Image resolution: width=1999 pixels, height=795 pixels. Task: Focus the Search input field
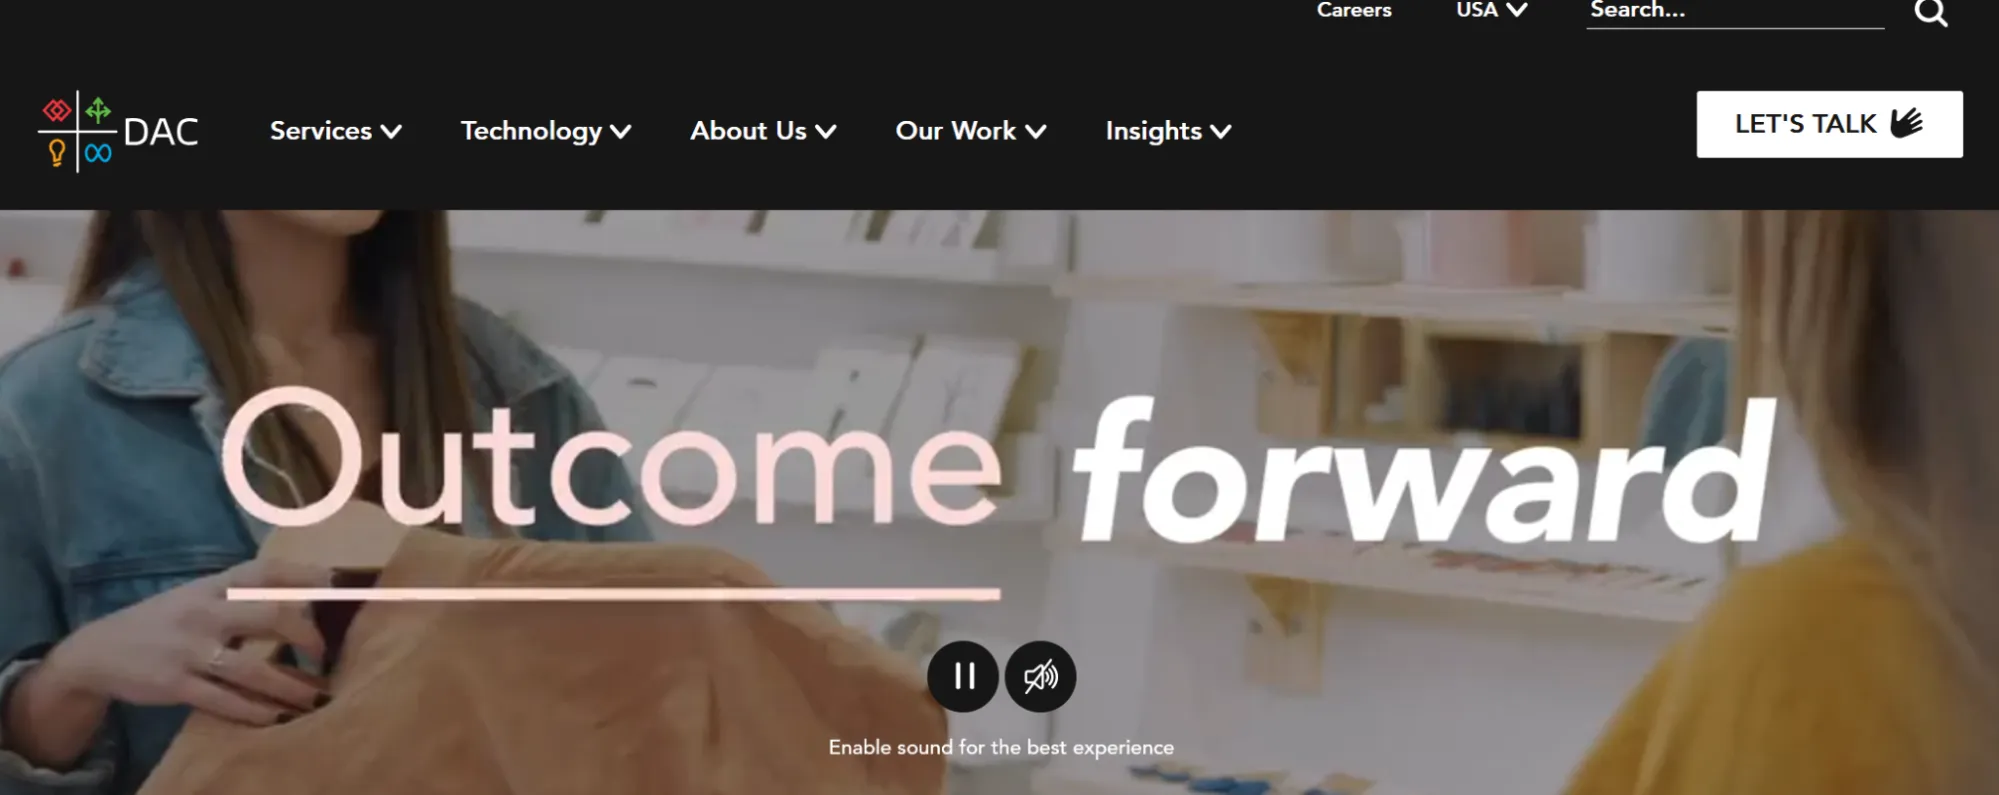coord(1735,13)
